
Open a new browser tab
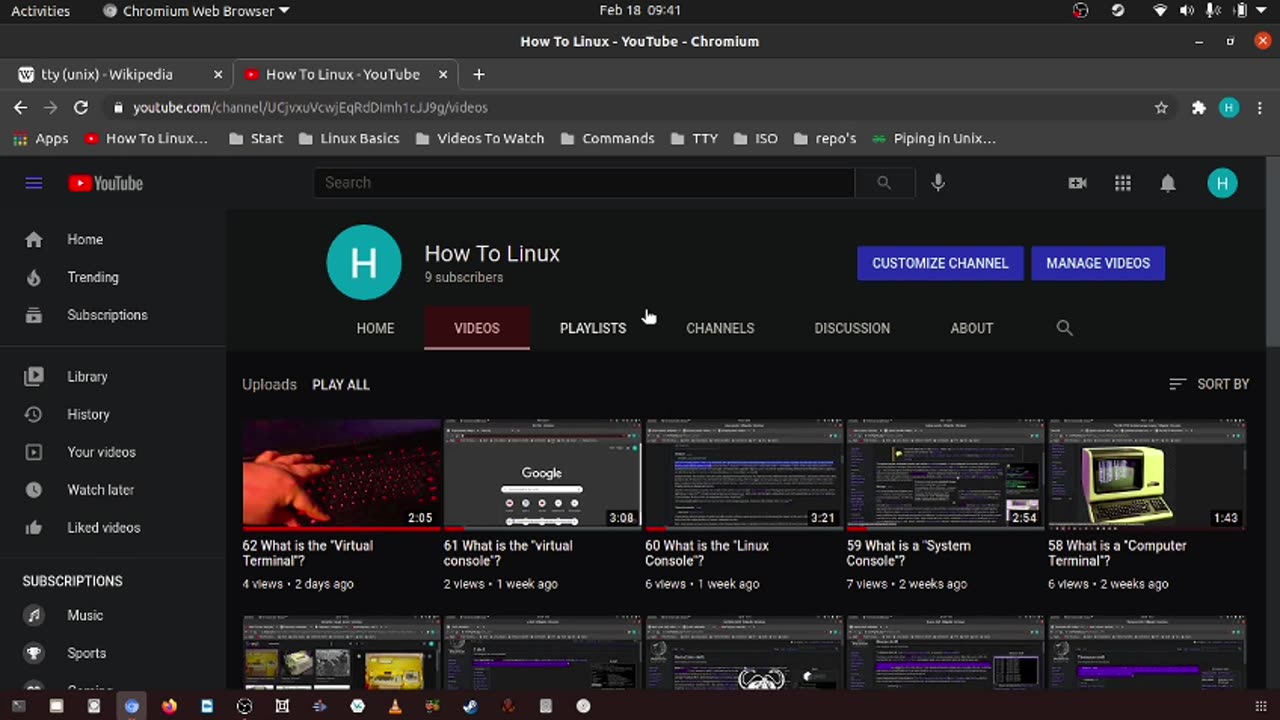click(x=479, y=74)
